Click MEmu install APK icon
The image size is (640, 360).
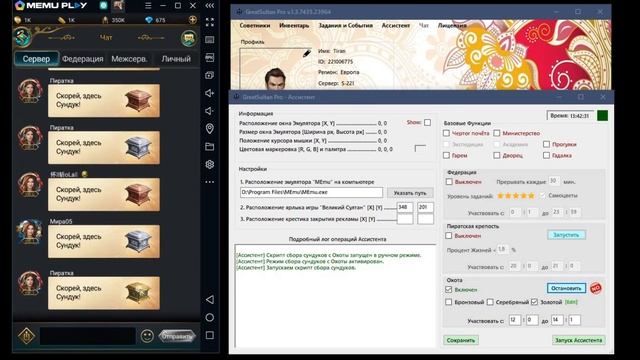210,58
